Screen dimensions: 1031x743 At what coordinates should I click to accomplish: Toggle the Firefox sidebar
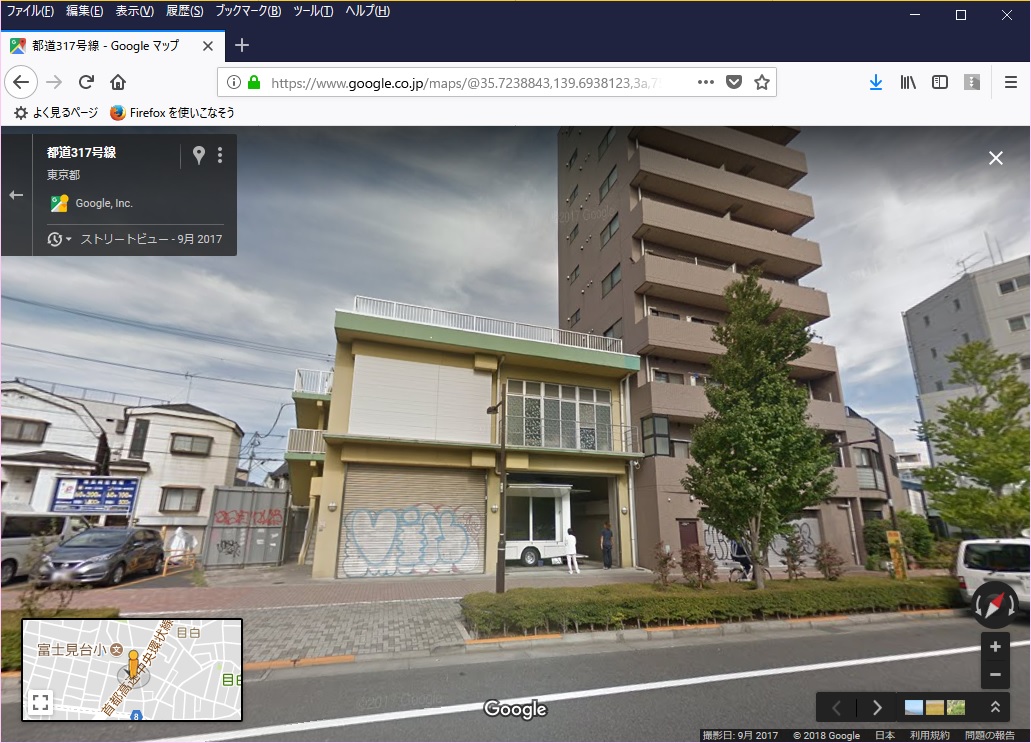point(940,83)
